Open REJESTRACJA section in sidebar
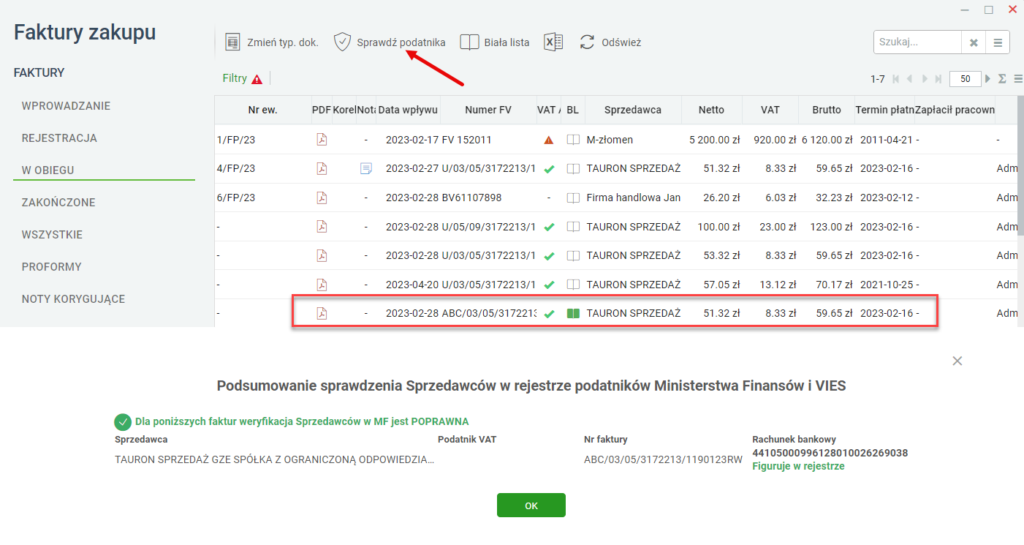The image size is (1024, 545). (59, 138)
